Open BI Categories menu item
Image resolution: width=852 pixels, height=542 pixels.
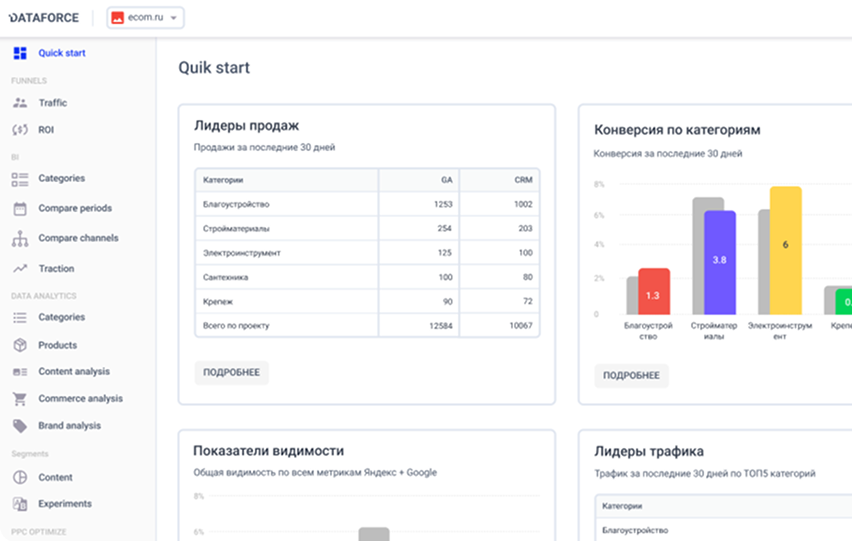[61, 179]
